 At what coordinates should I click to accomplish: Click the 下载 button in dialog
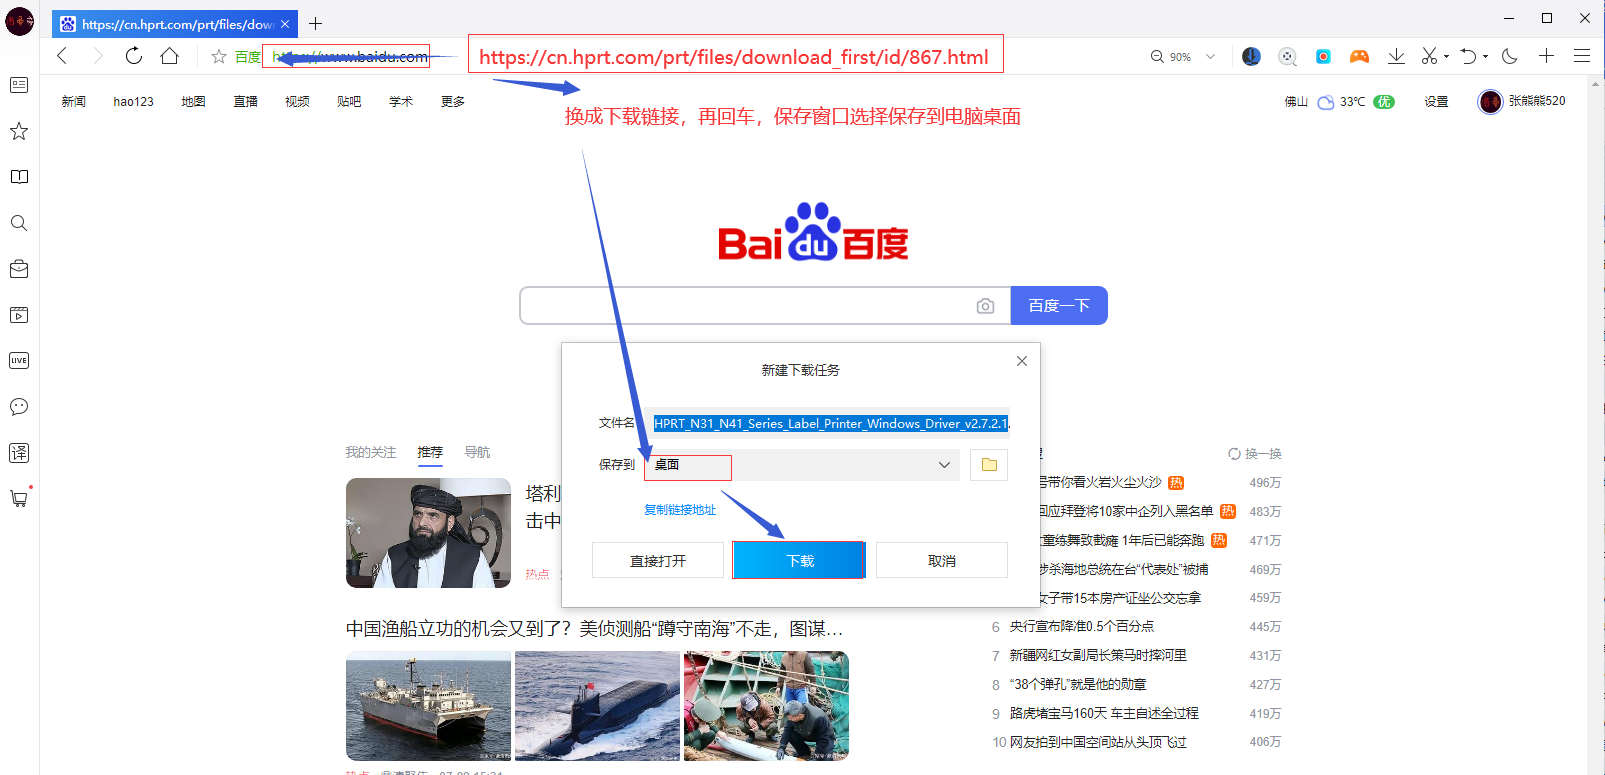click(x=799, y=560)
